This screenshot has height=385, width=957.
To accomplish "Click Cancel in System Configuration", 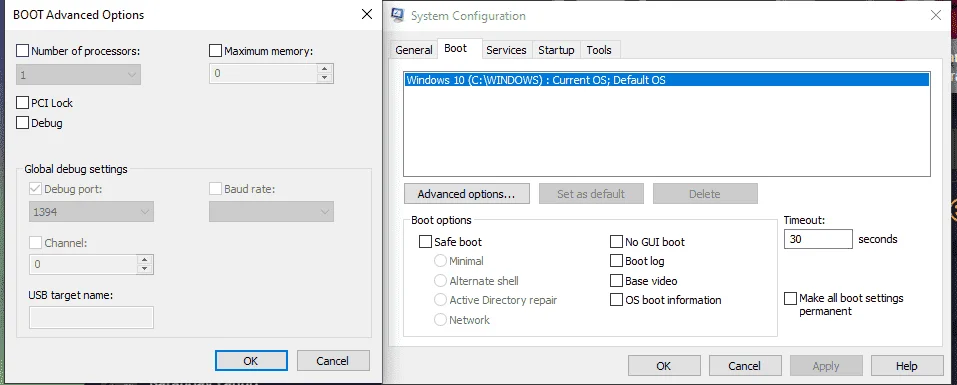I will pyautogui.click(x=745, y=366).
